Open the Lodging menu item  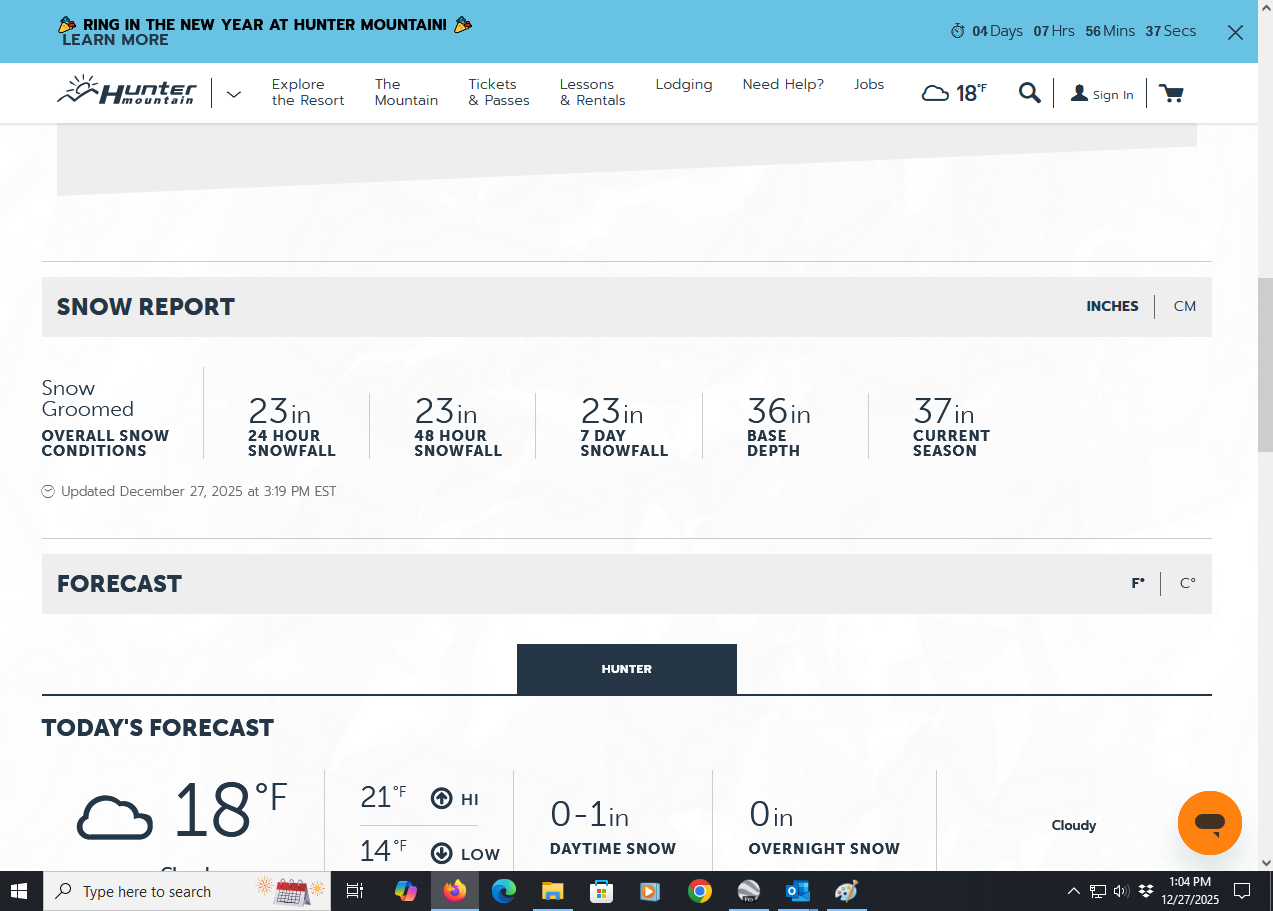click(683, 85)
